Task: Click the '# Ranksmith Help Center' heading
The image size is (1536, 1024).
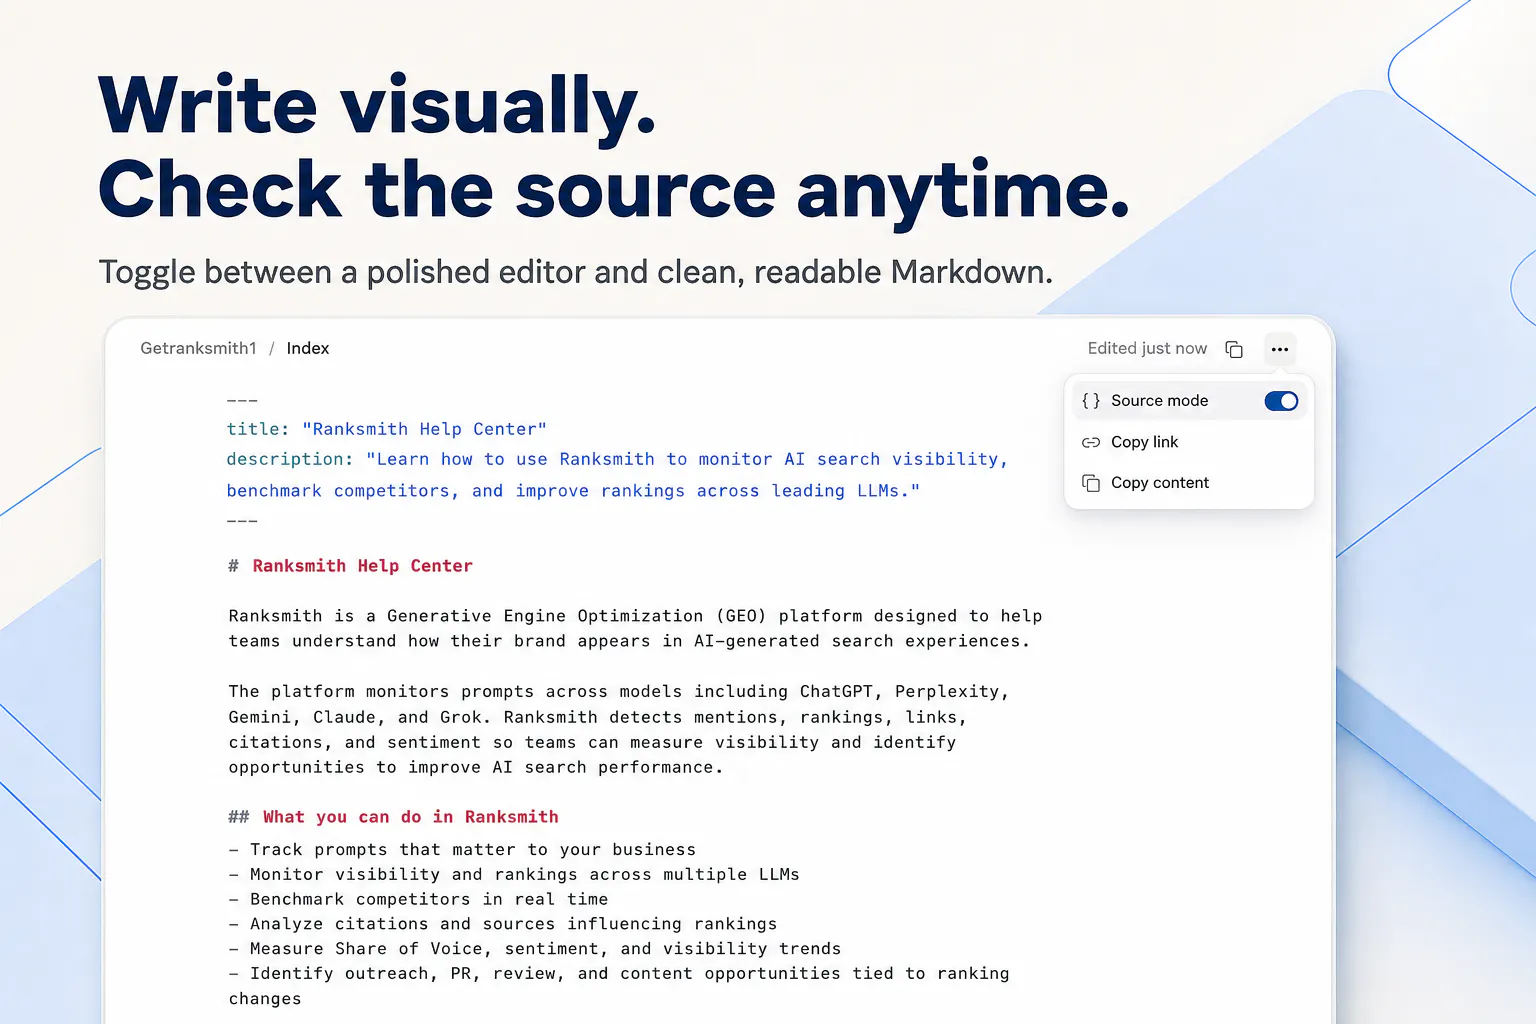Action: [350, 566]
